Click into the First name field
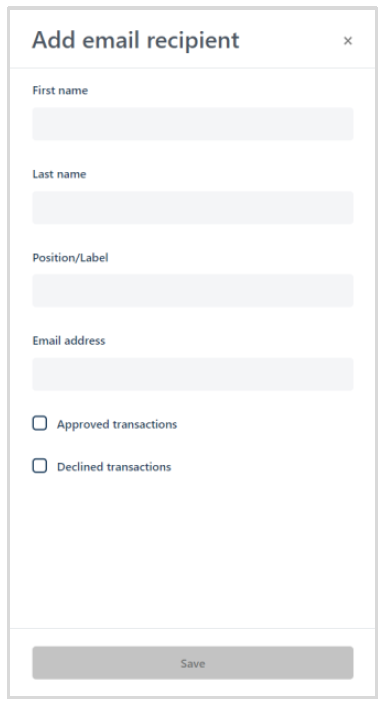The image size is (387, 701). [x=193, y=124]
